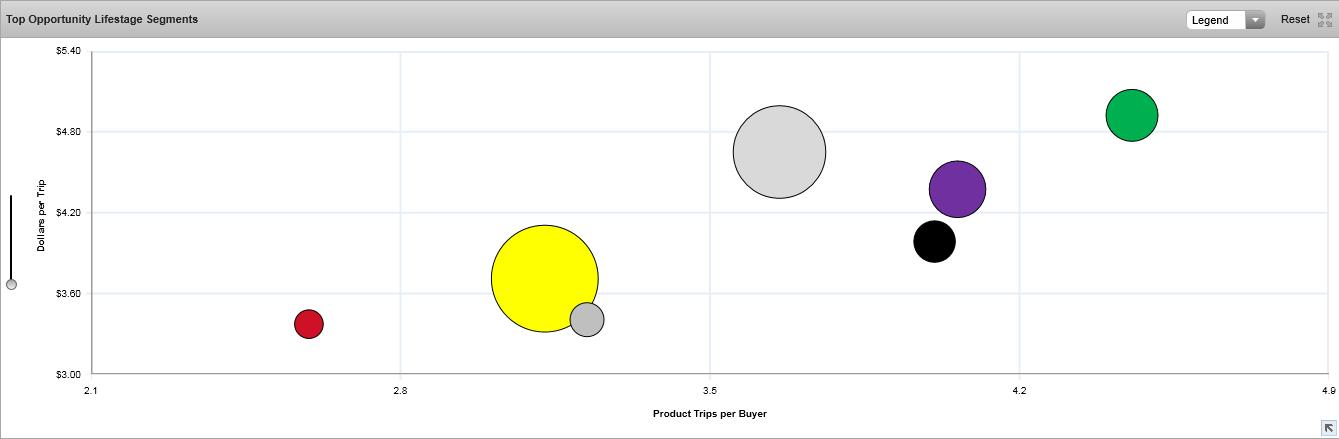
Task: Select the green bubble
Action: click(x=1131, y=116)
